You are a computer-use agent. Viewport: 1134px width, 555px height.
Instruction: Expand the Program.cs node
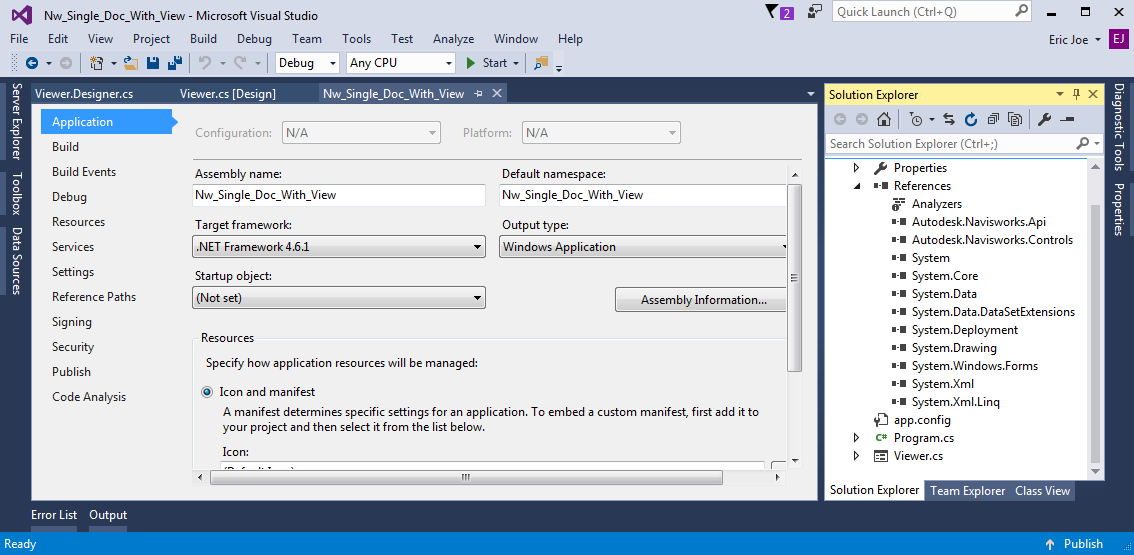856,438
